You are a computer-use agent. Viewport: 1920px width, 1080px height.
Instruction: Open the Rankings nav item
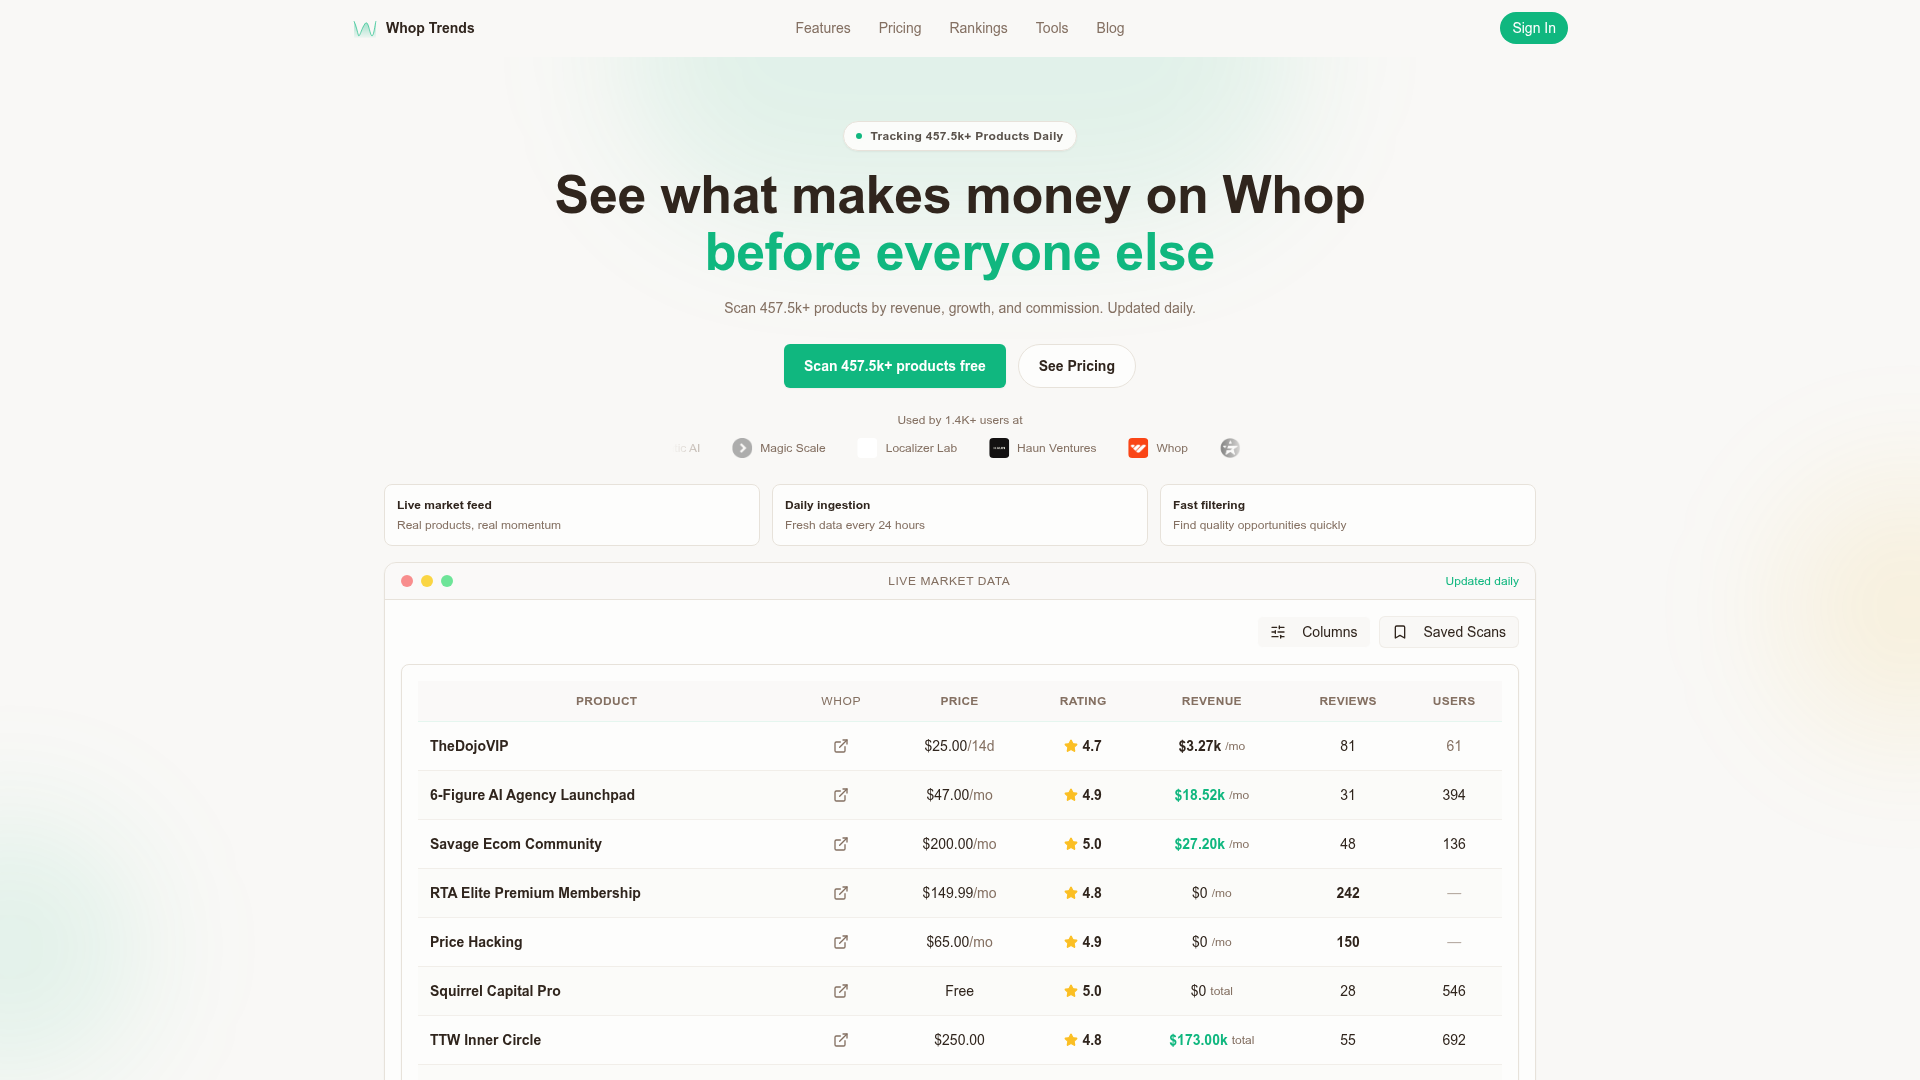pyautogui.click(x=978, y=28)
